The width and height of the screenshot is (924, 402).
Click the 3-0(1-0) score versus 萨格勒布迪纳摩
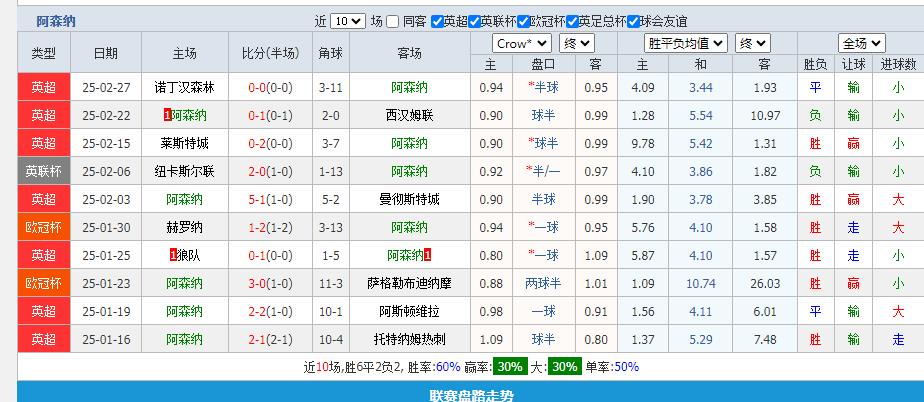click(x=270, y=284)
